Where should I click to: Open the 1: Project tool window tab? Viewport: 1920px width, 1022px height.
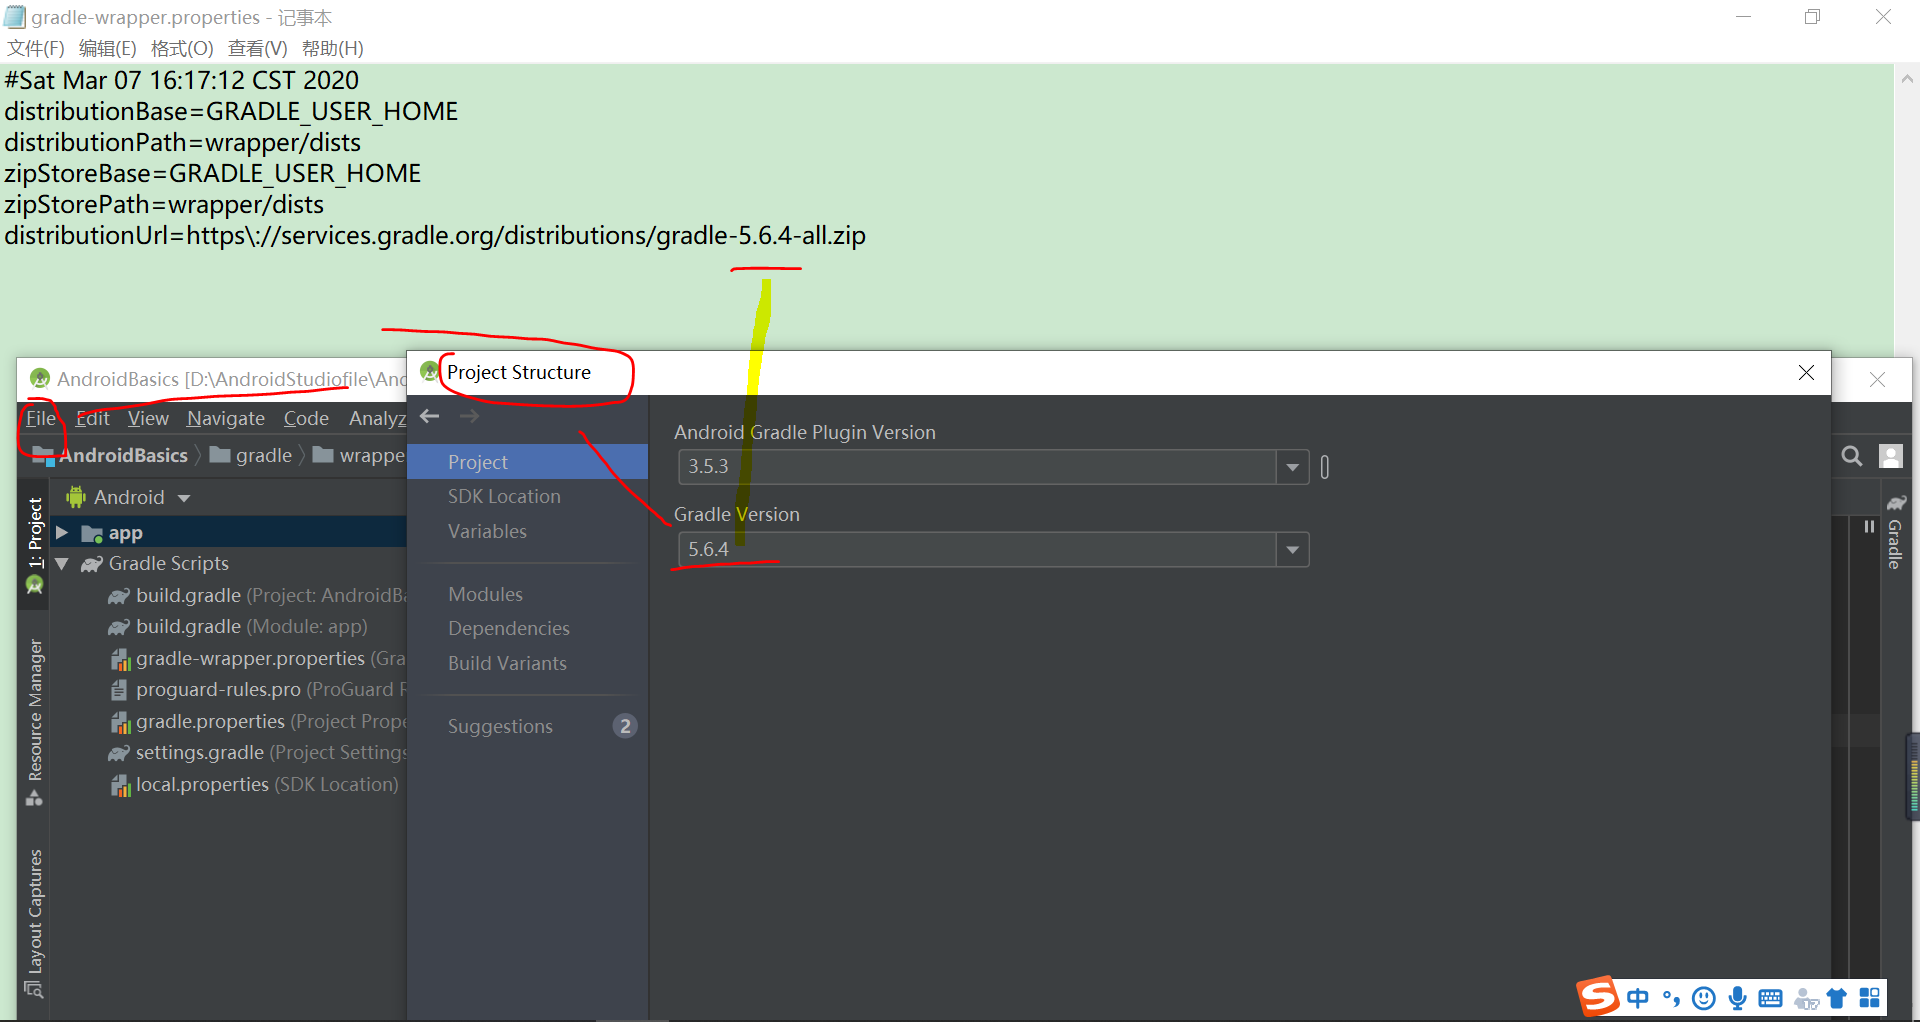click(x=35, y=545)
